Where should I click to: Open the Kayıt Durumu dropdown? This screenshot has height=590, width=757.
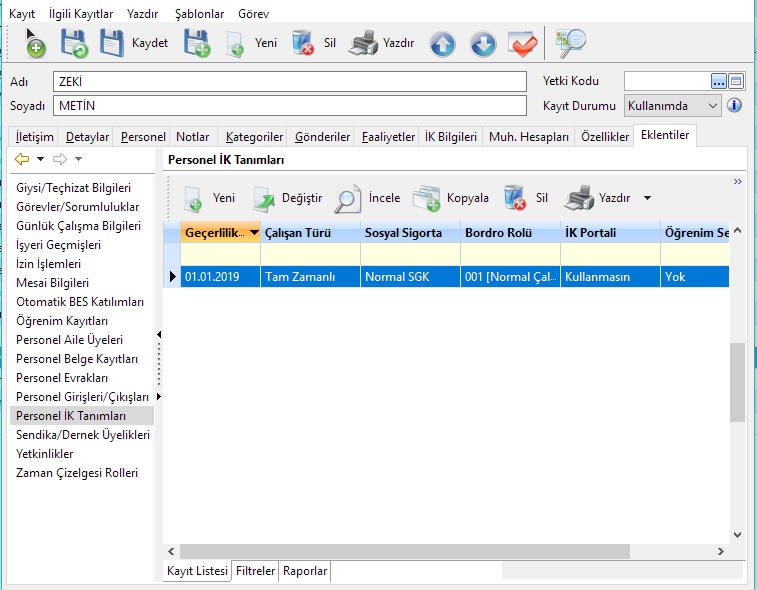(713, 105)
